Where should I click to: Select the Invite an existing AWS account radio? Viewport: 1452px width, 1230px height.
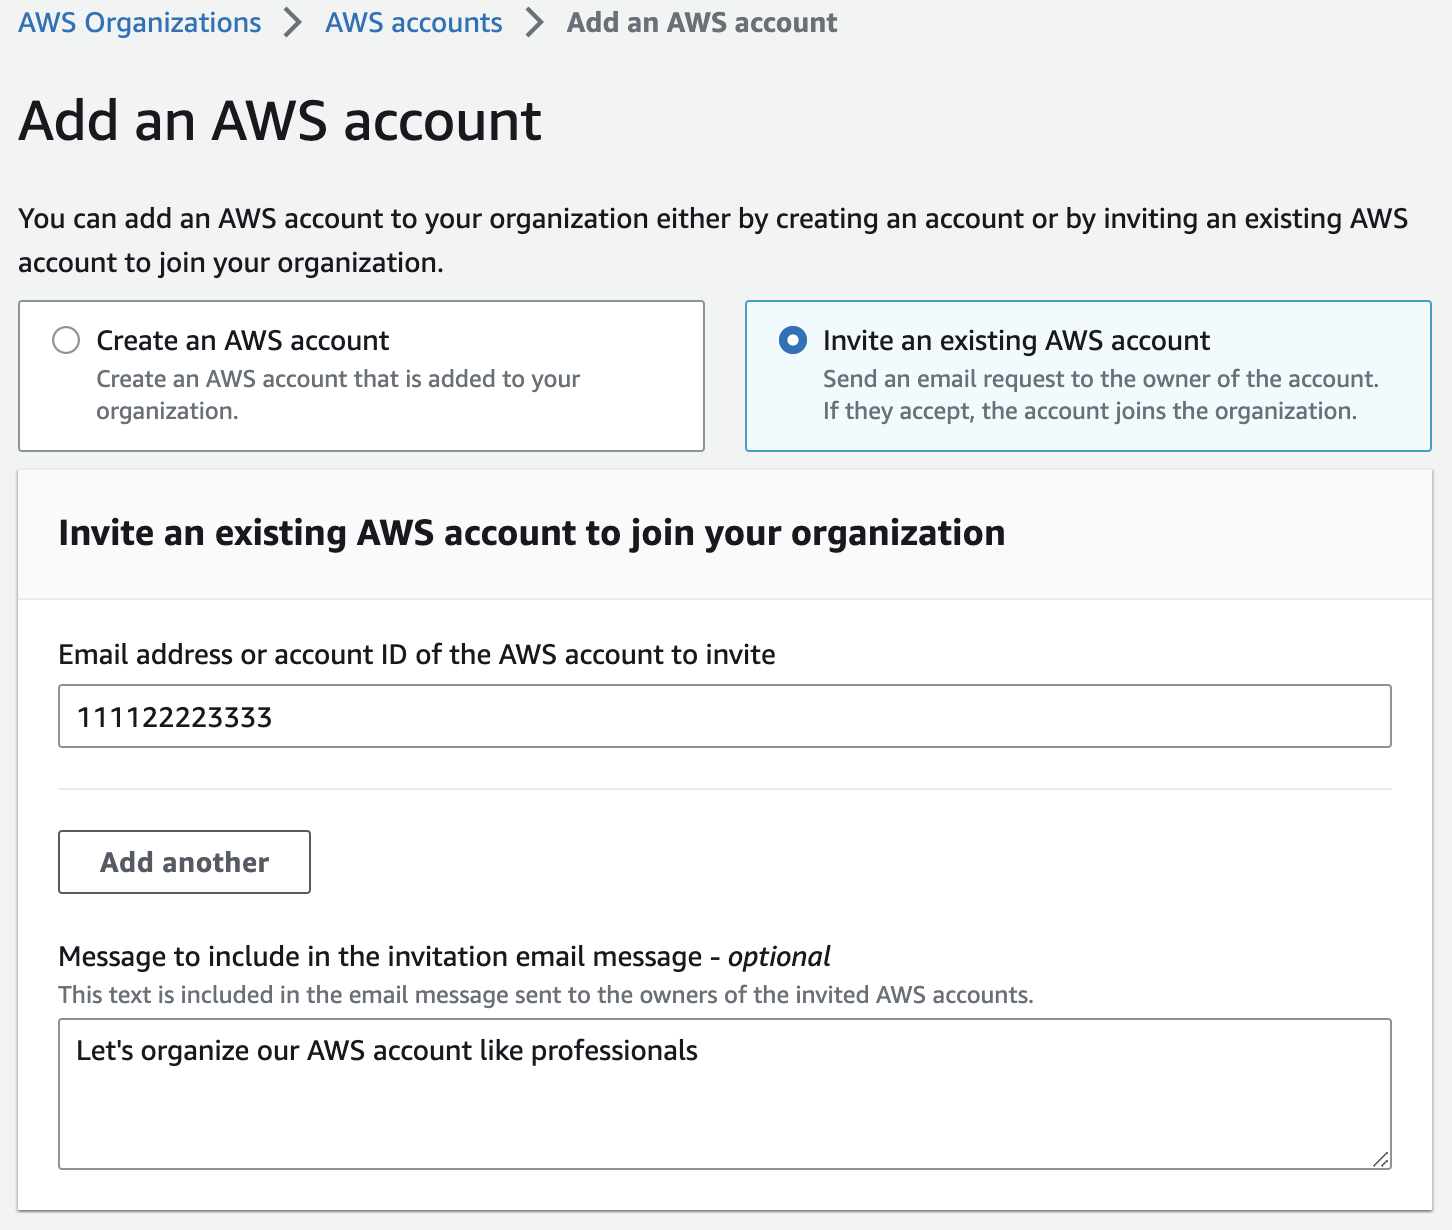click(x=792, y=340)
